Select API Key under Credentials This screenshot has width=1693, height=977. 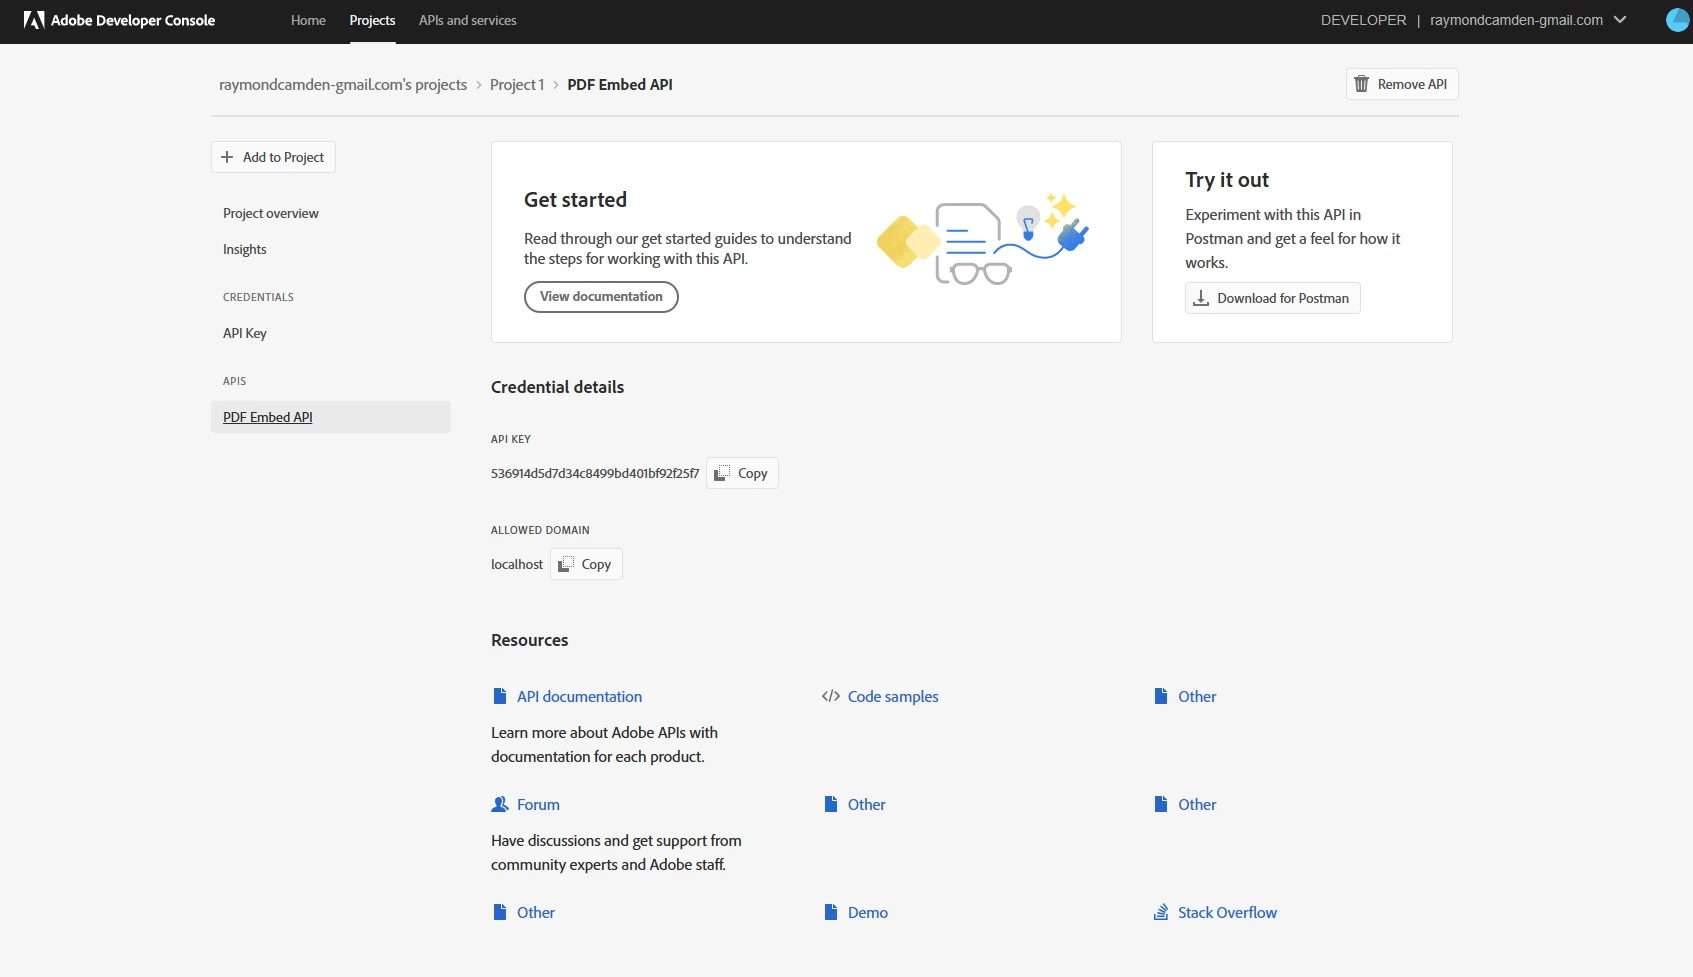[245, 333]
